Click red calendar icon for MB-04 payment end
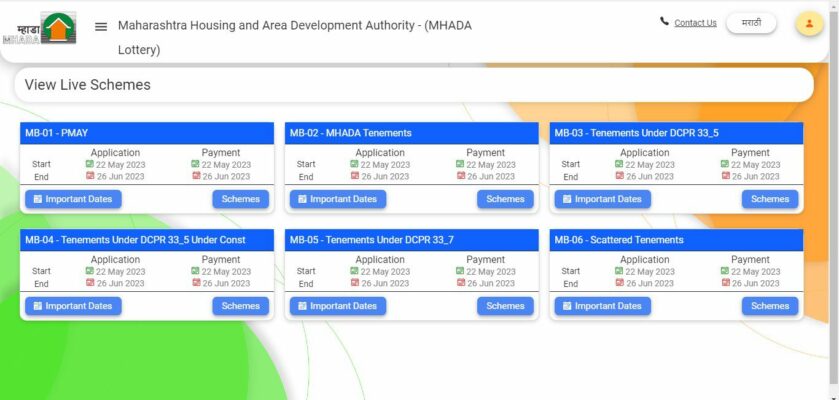 coord(196,283)
